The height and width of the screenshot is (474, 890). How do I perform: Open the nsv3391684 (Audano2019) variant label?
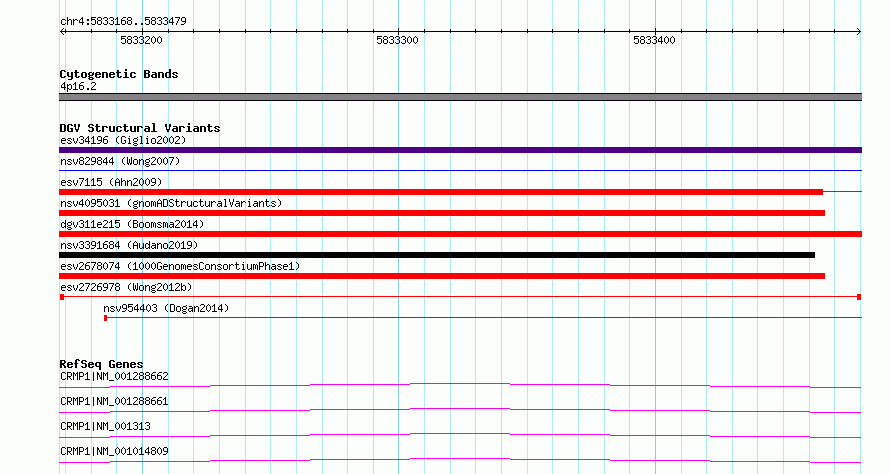point(129,245)
